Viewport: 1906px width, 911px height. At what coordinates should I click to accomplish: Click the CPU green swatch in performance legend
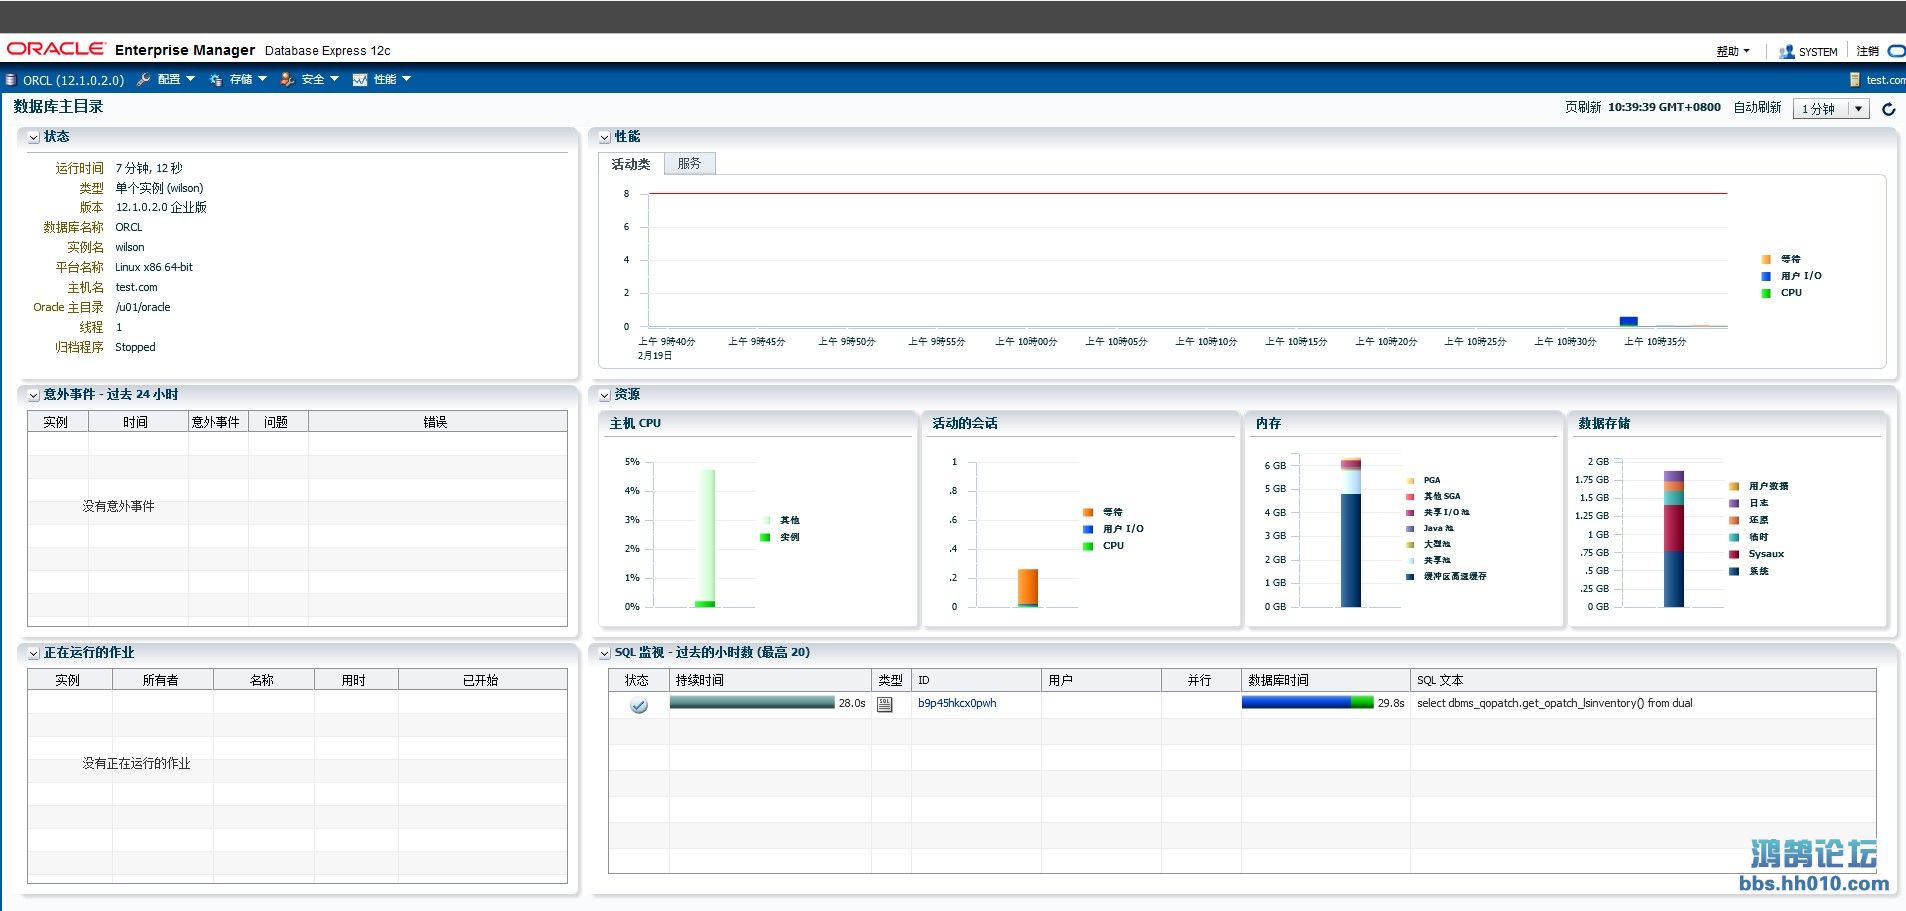[x=1766, y=293]
